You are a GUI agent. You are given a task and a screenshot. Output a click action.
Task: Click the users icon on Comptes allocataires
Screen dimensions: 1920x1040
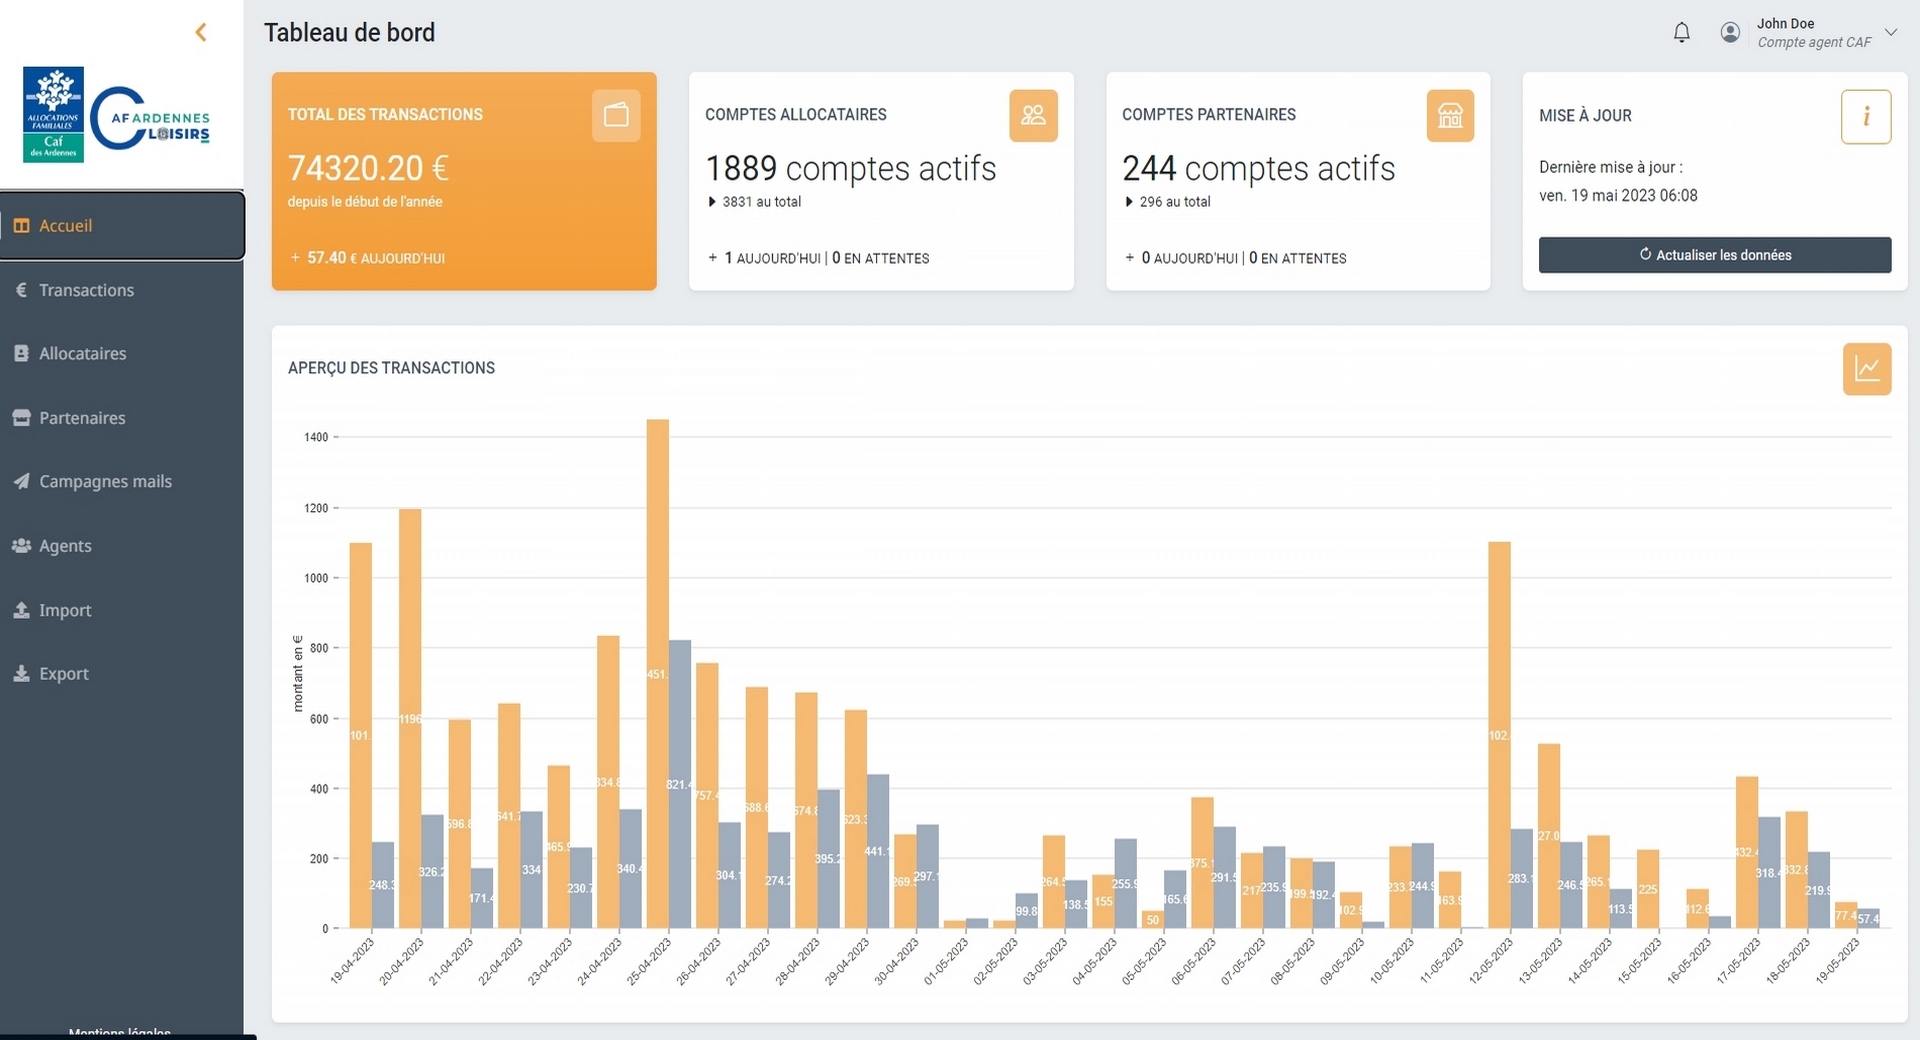1033,115
